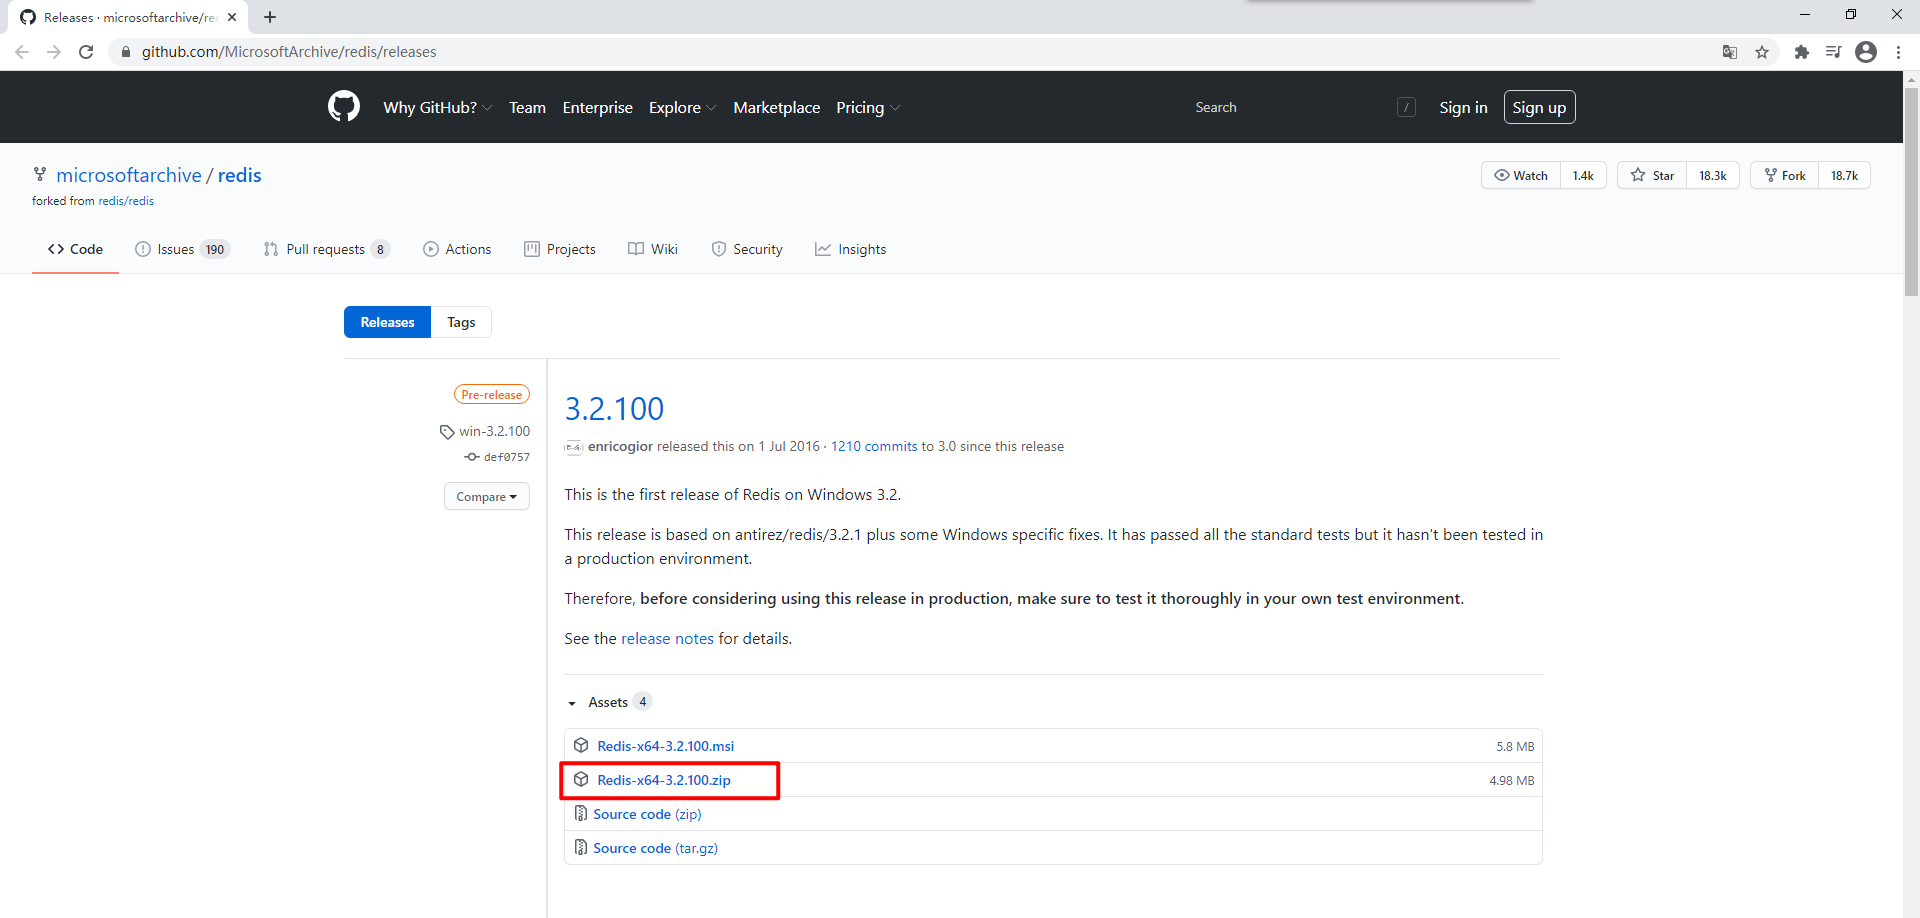Collapse the Assets section triangle
The width and height of the screenshot is (1920, 918).
coord(572,703)
